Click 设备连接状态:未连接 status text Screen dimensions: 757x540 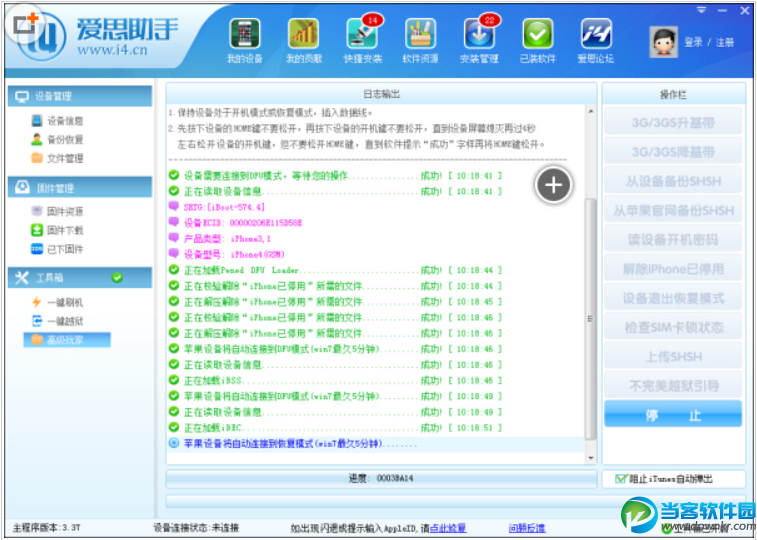tap(196, 528)
